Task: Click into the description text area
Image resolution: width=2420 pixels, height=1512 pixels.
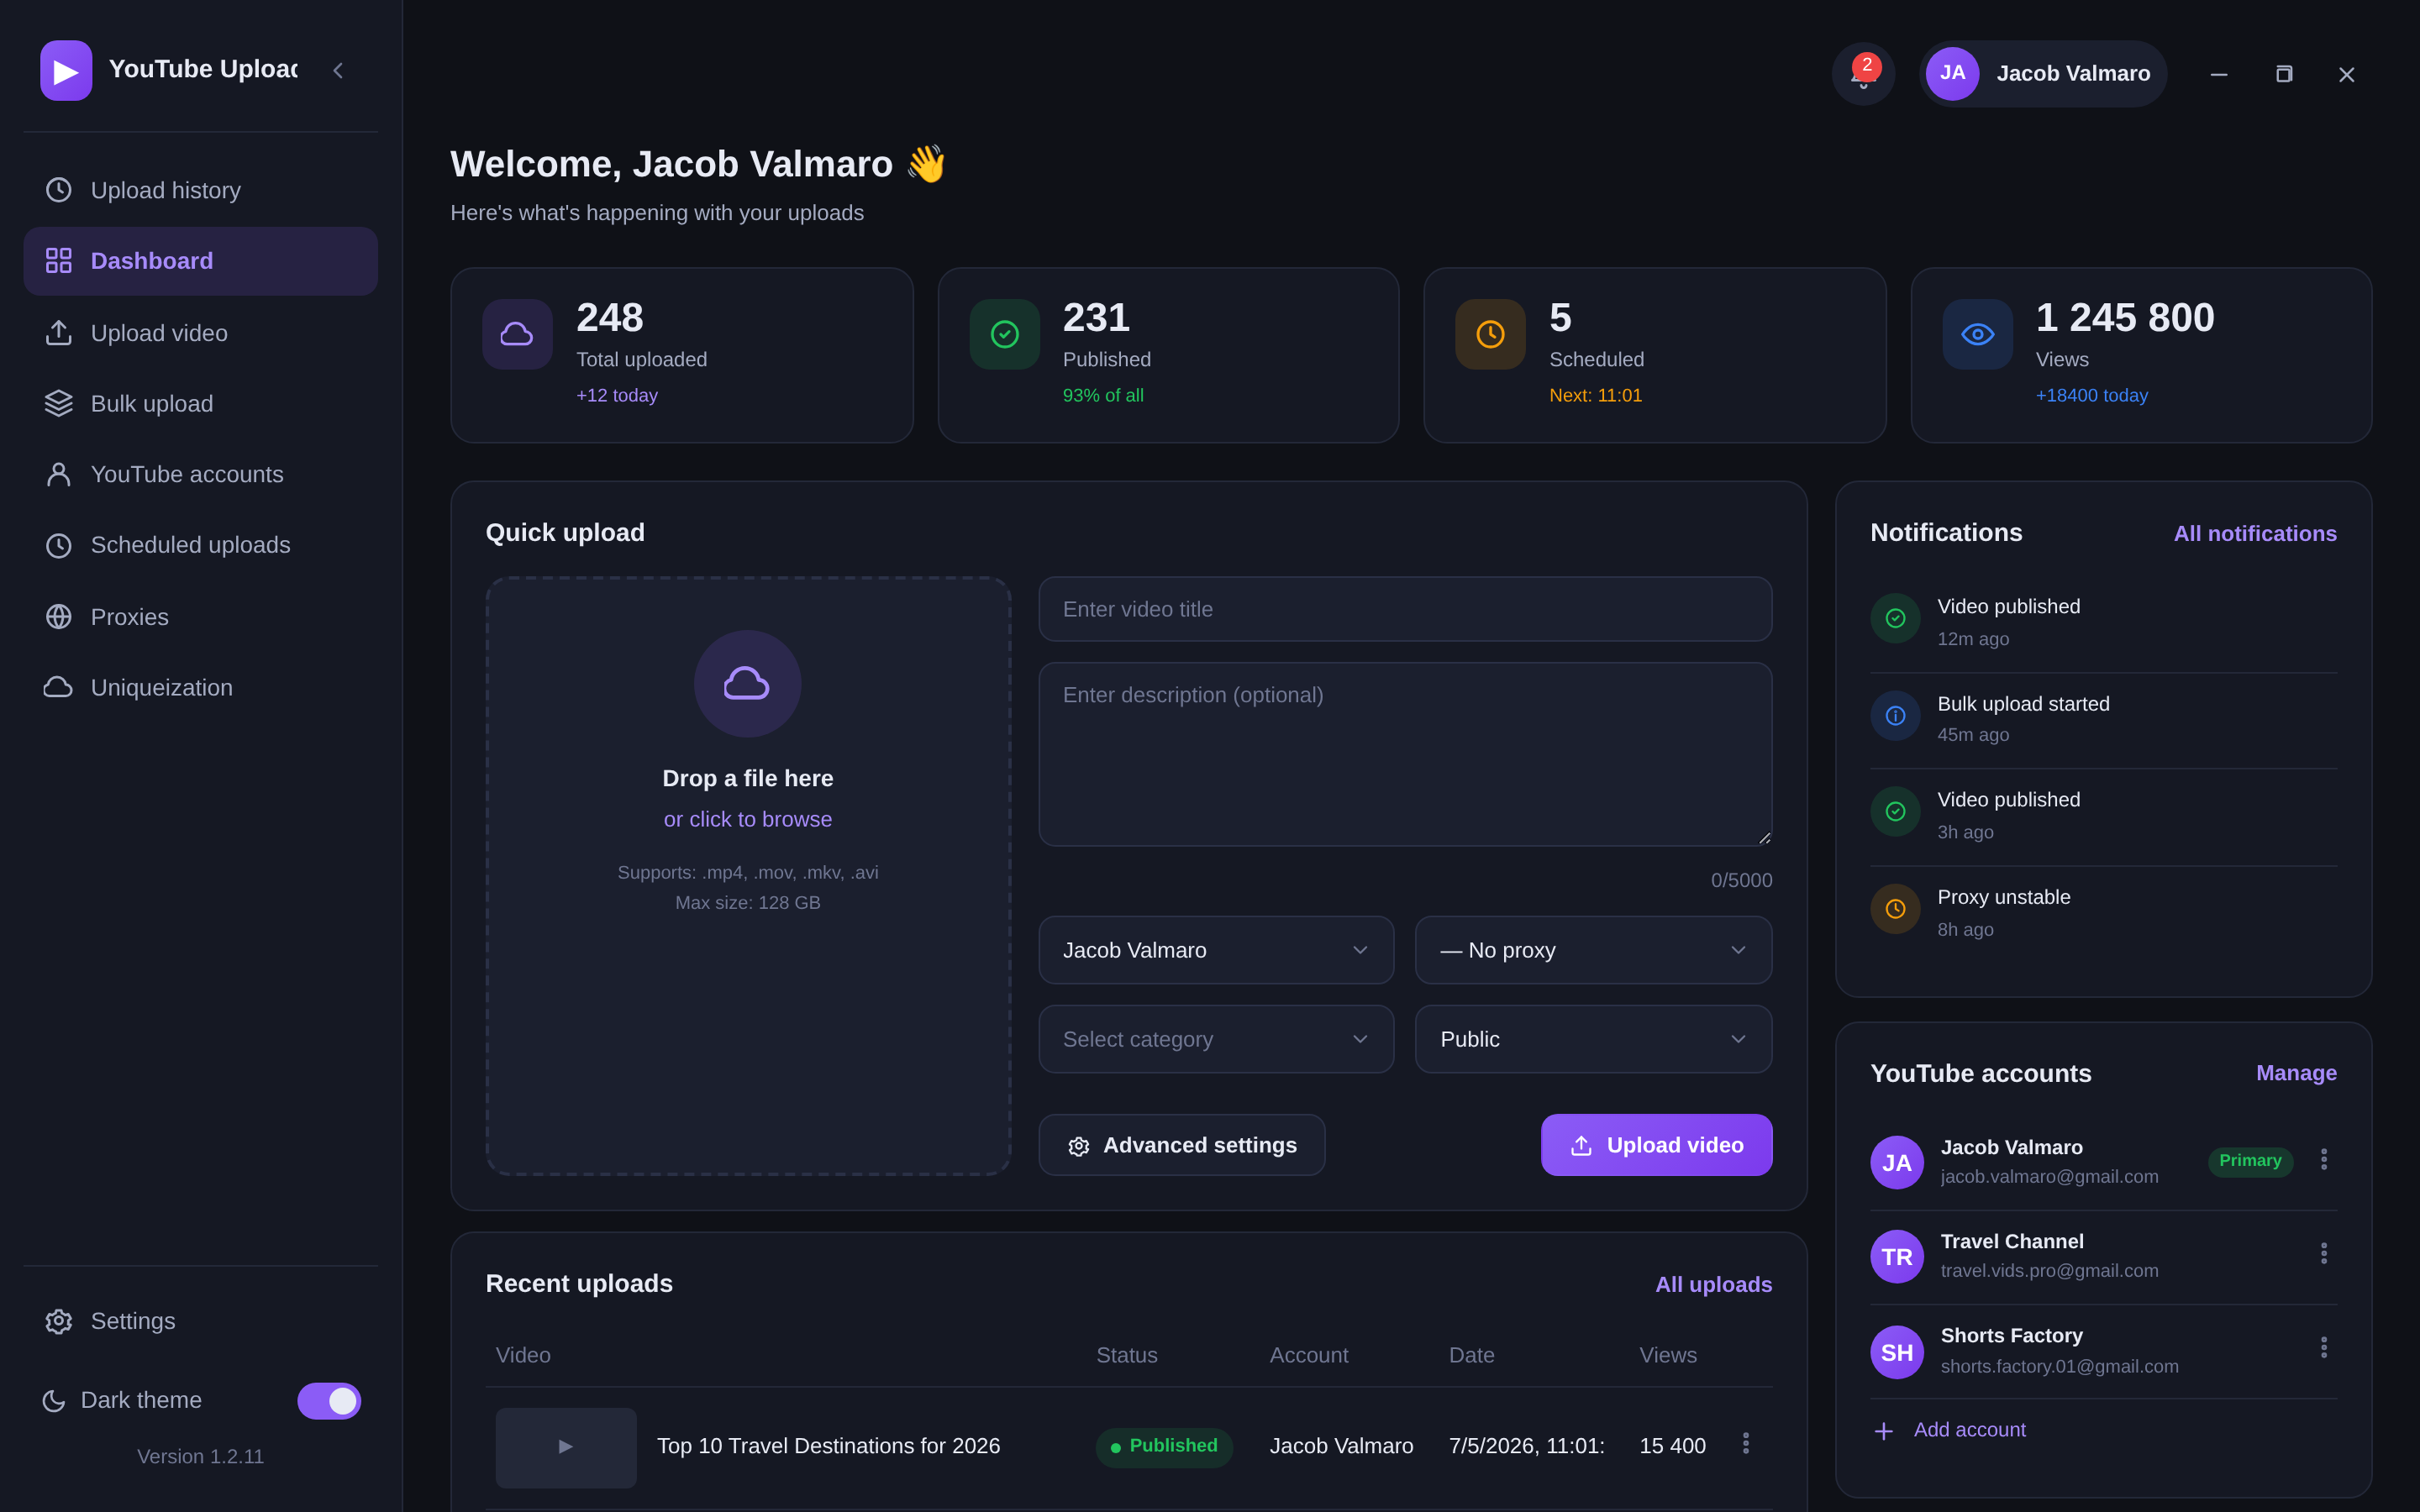Action: click(1405, 754)
